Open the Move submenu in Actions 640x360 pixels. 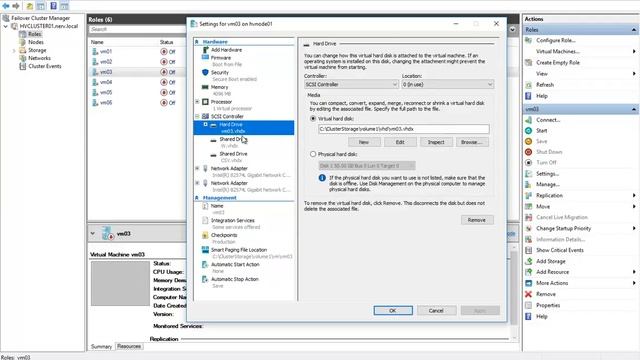[x=543, y=207]
